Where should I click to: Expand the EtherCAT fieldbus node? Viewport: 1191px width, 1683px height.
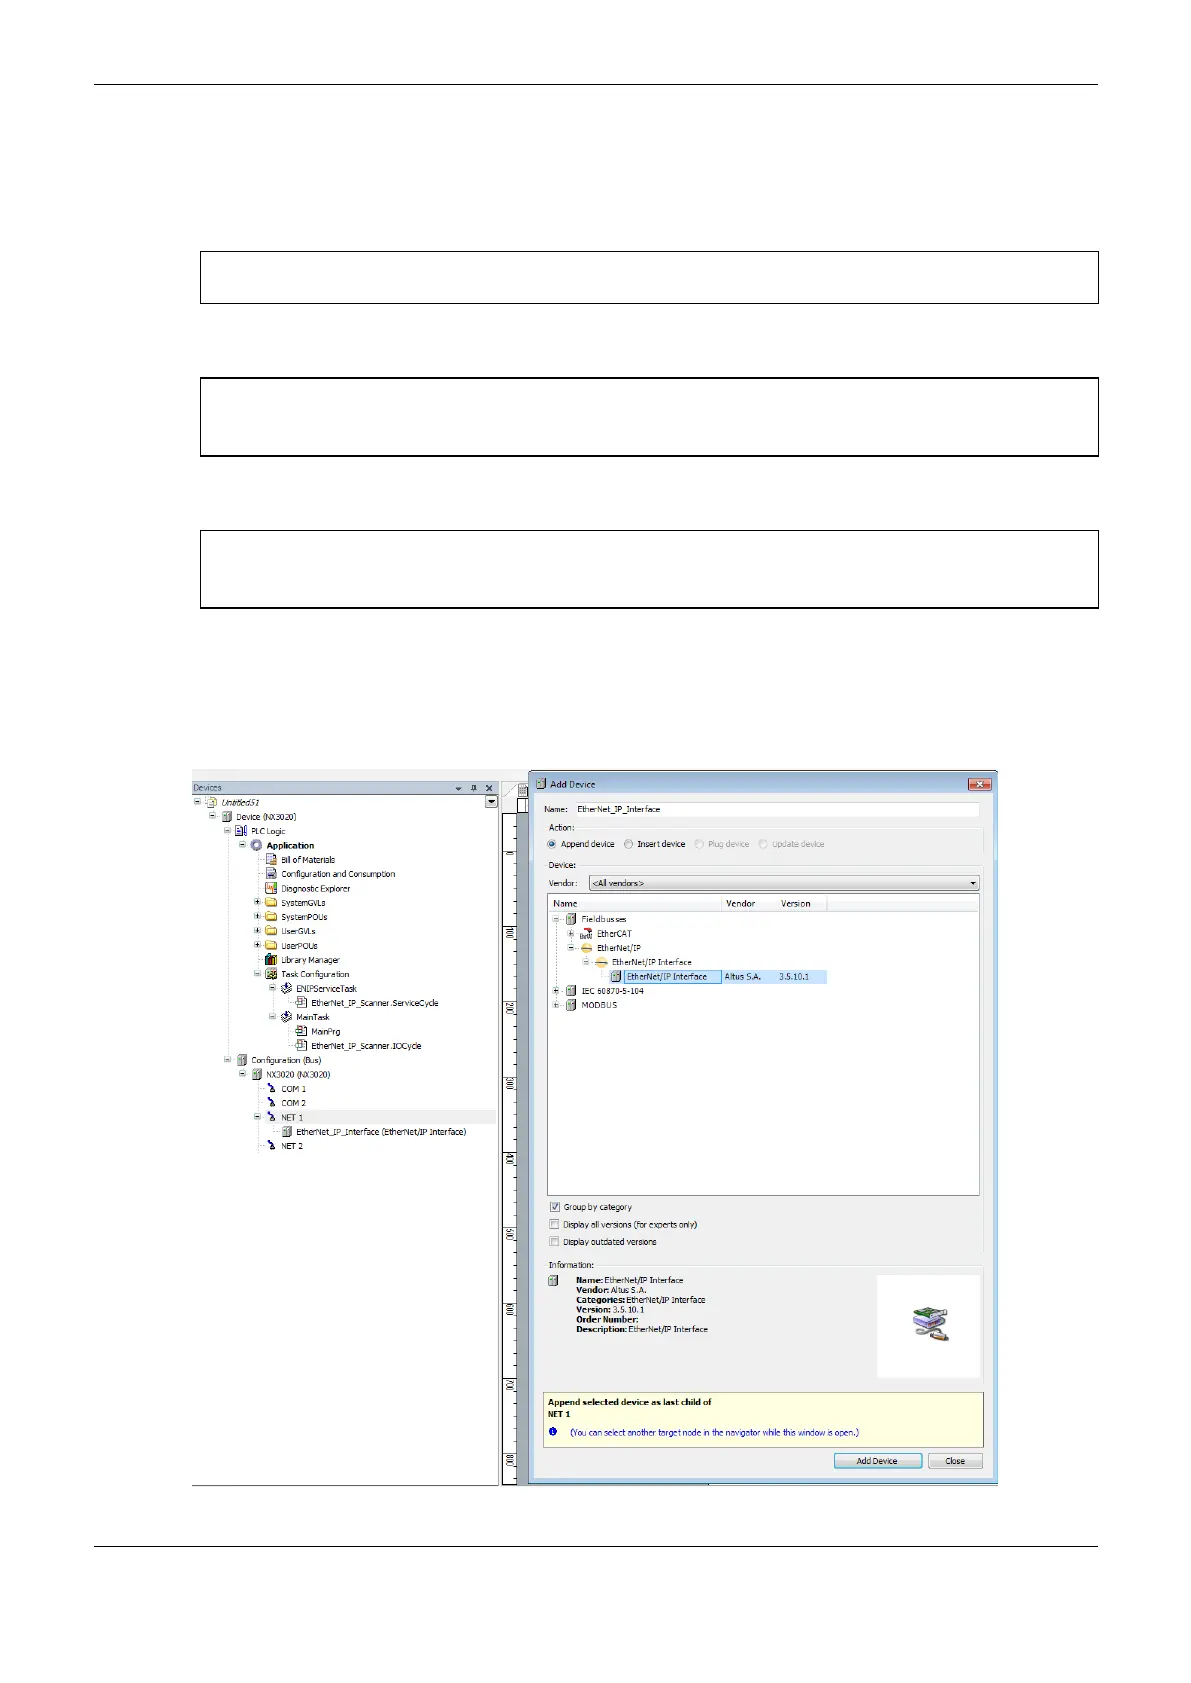[x=571, y=934]
